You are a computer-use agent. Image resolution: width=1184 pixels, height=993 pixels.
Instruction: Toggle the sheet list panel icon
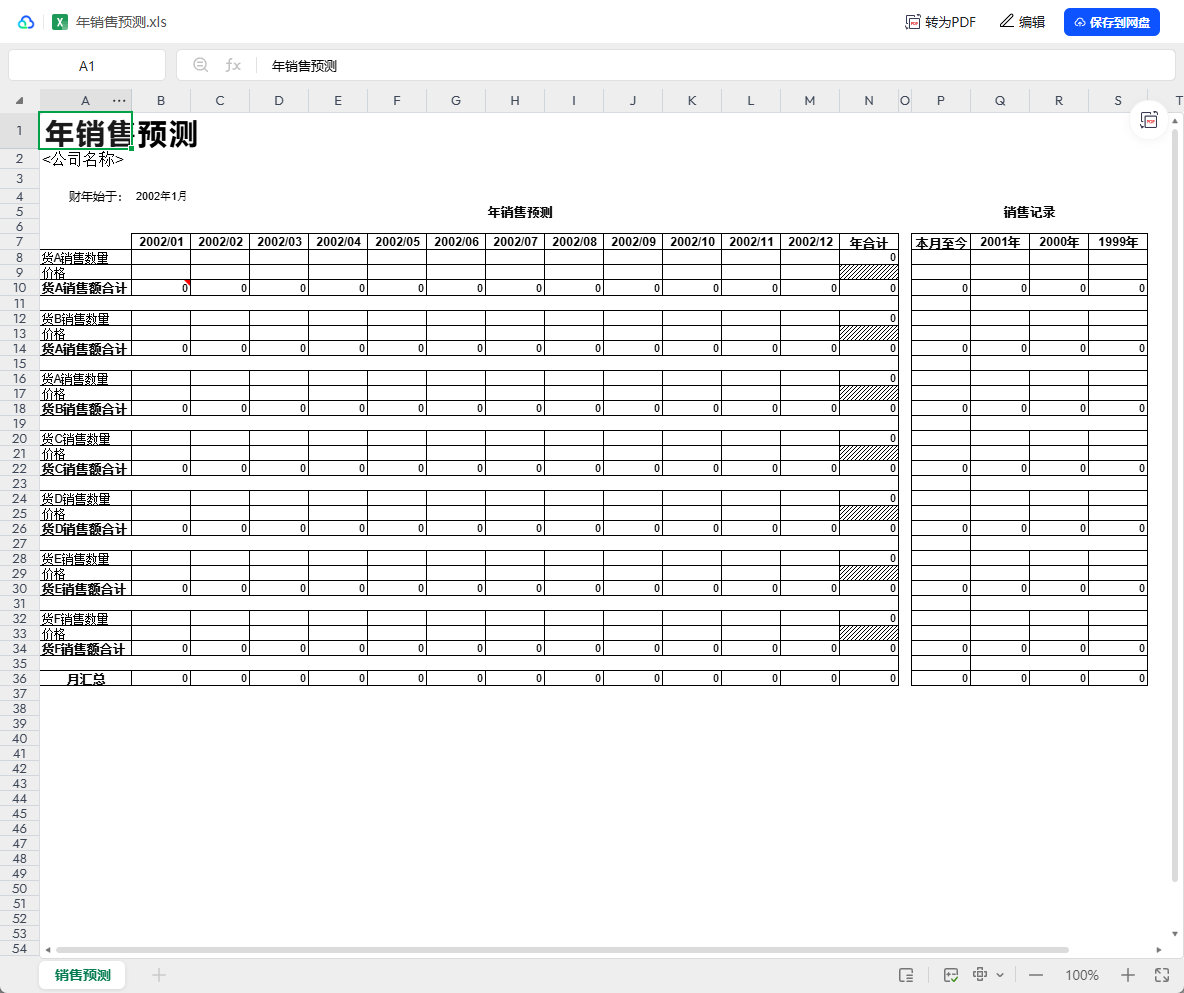click(907, 975)
